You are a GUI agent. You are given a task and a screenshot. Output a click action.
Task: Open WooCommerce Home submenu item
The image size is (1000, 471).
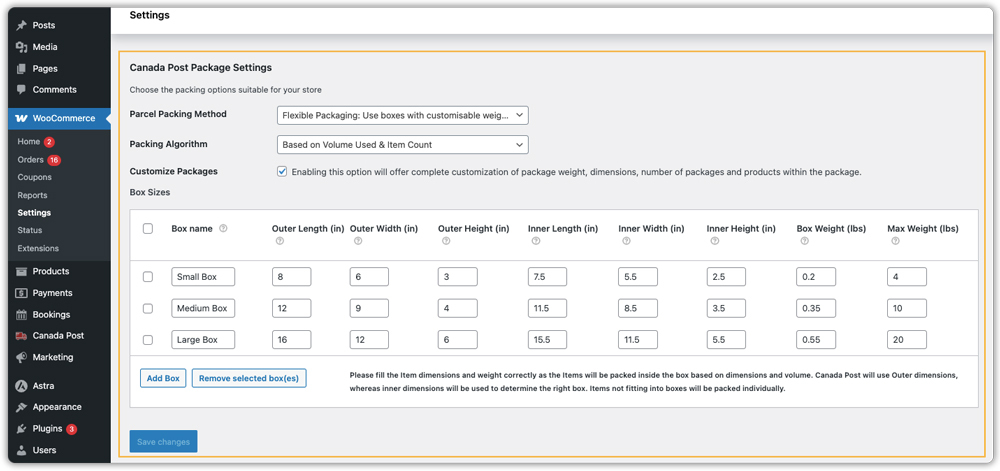point(29,141)
